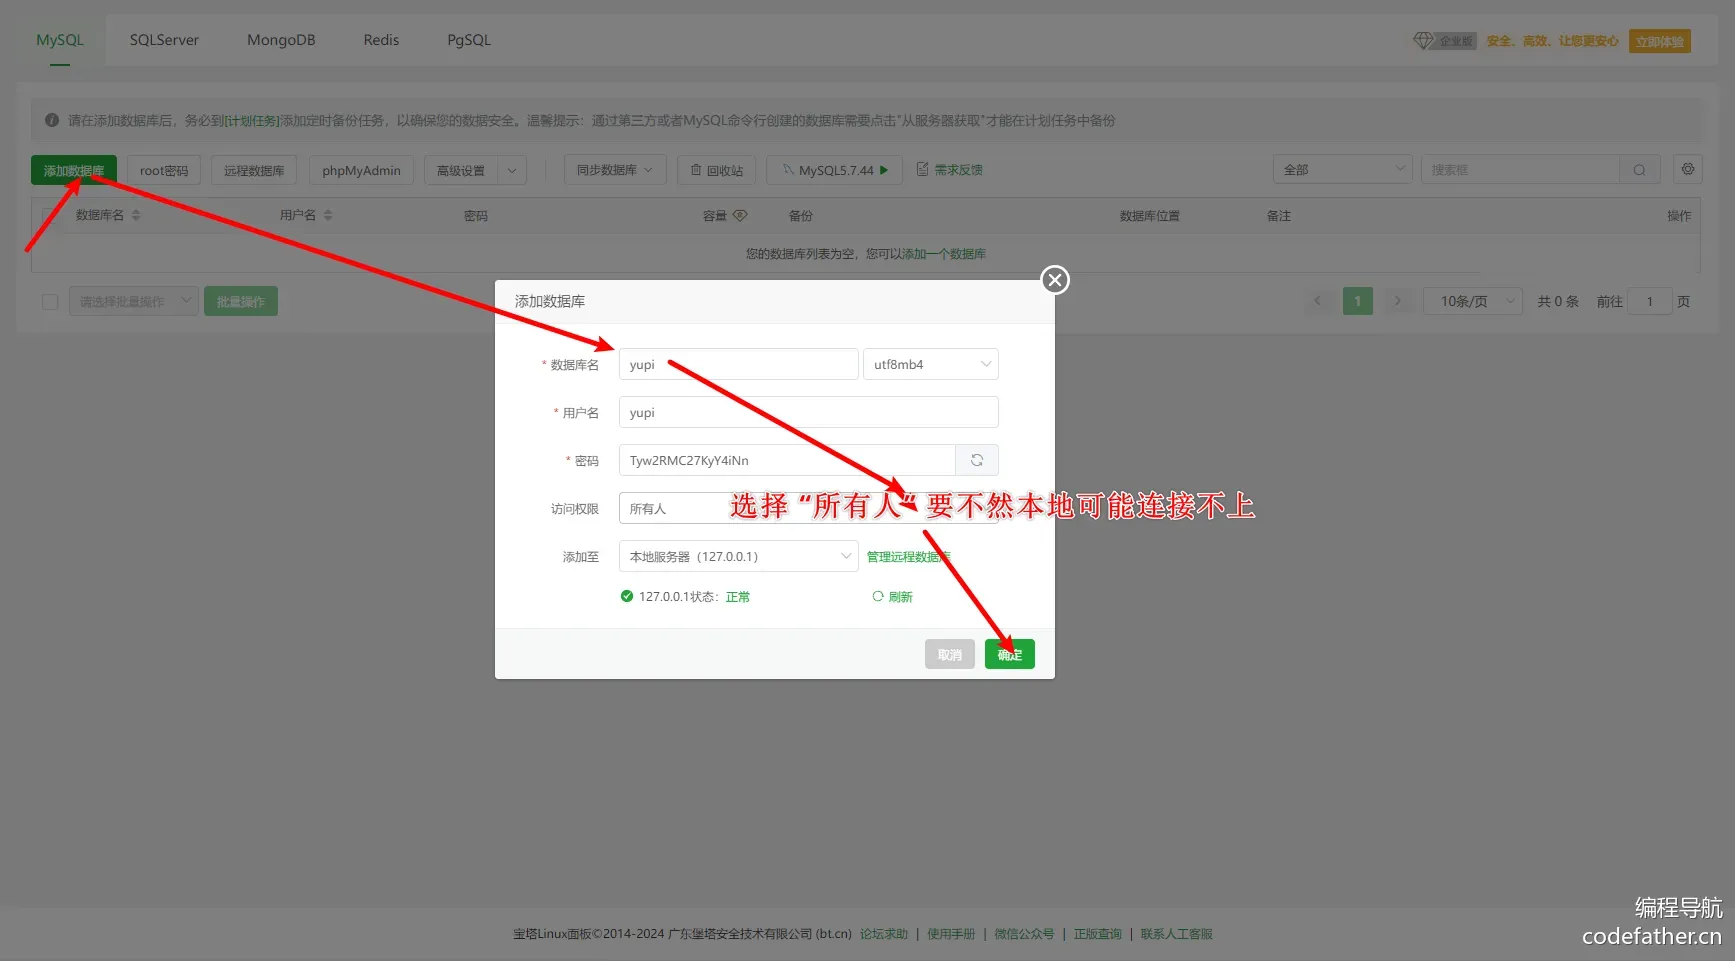
Task: Click the database name input field
Action: click(x=738, y=364)
